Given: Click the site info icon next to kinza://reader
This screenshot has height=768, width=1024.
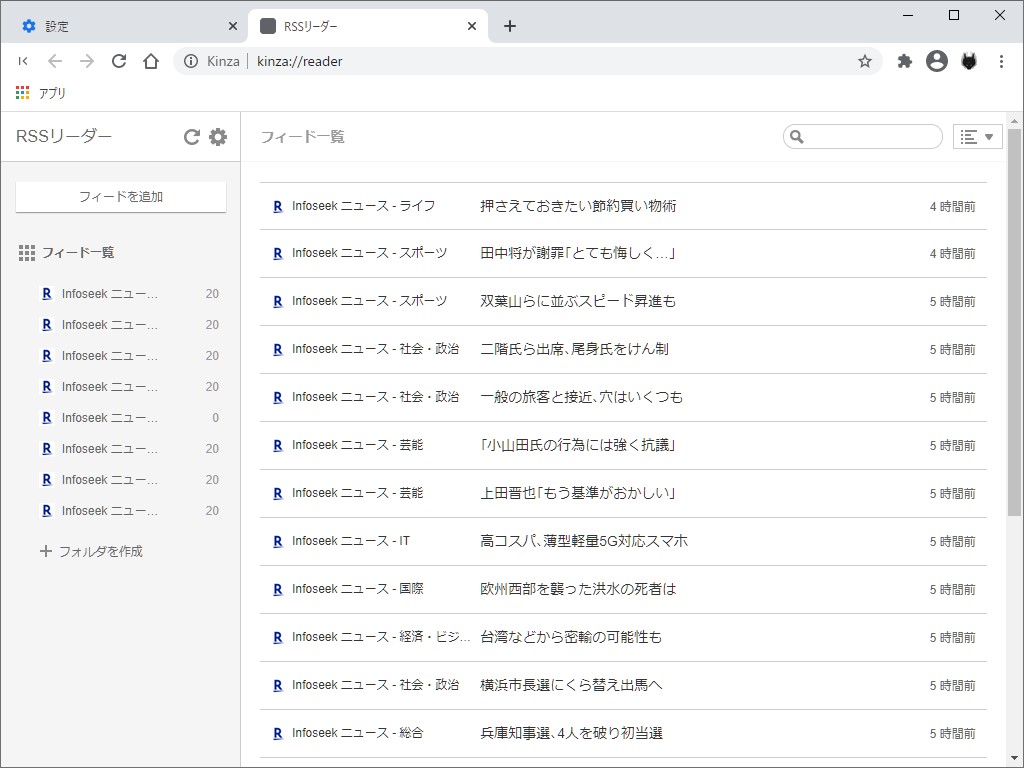Looking at the screenshot, I should click(190, 61).
